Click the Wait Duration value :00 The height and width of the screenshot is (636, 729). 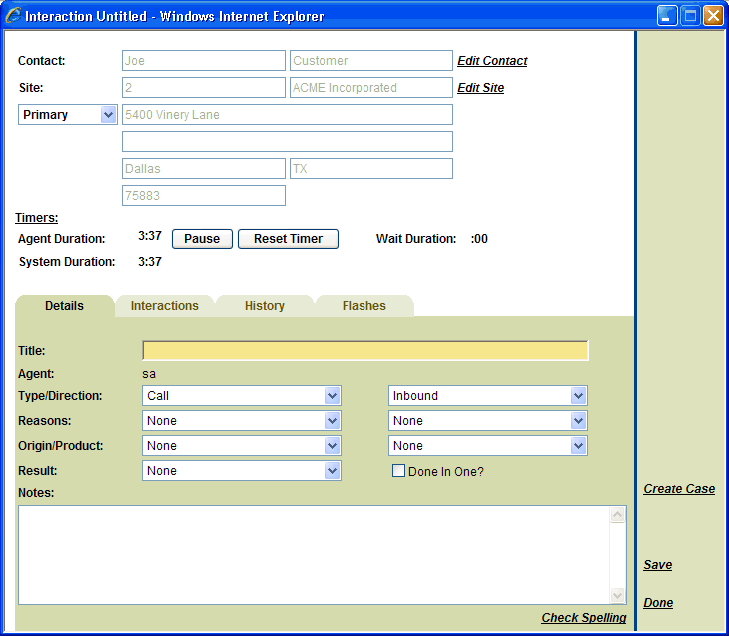[479, 239]
